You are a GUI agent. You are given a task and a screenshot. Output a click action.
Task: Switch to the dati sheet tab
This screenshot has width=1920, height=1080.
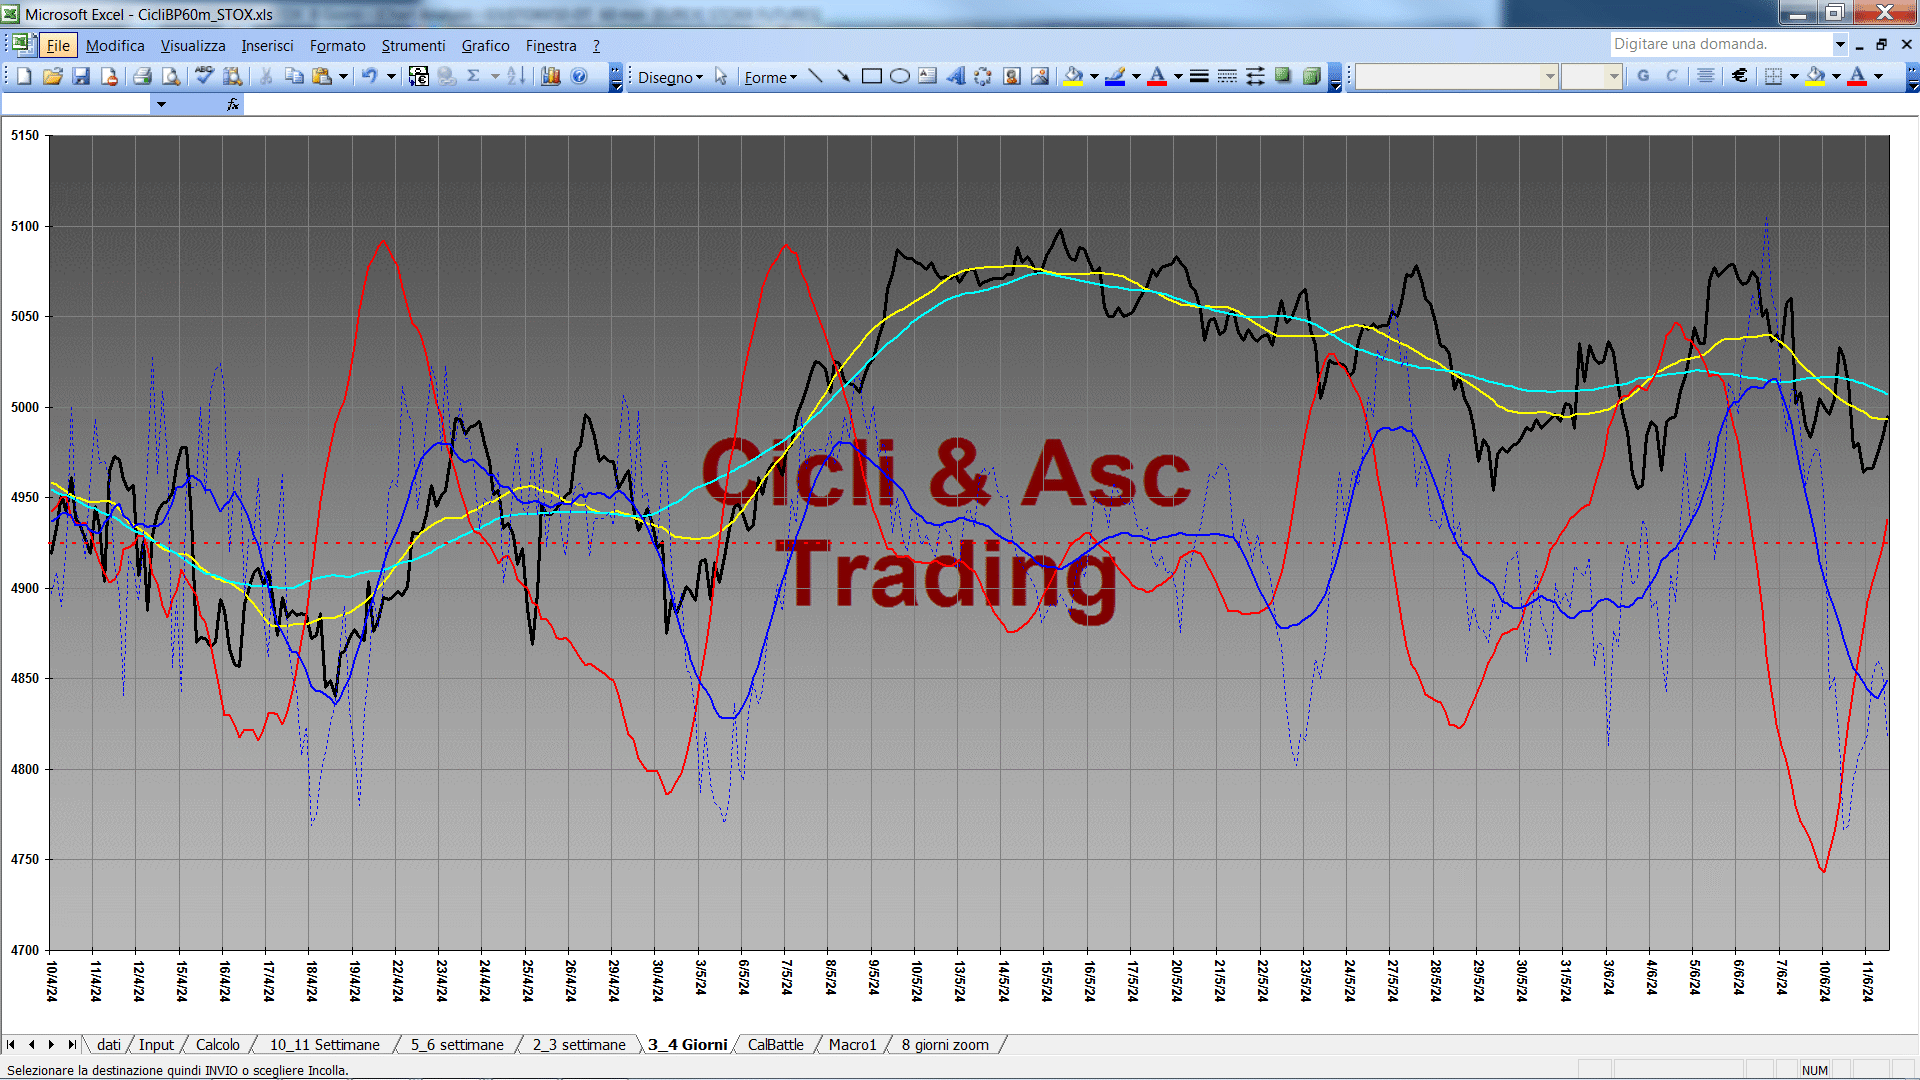[x=109, y=1045]
